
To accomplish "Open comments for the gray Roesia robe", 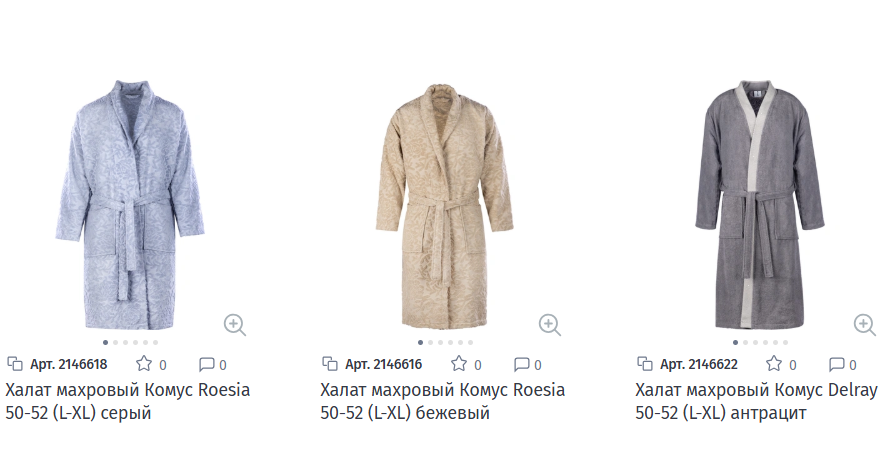I will (206, 364).
